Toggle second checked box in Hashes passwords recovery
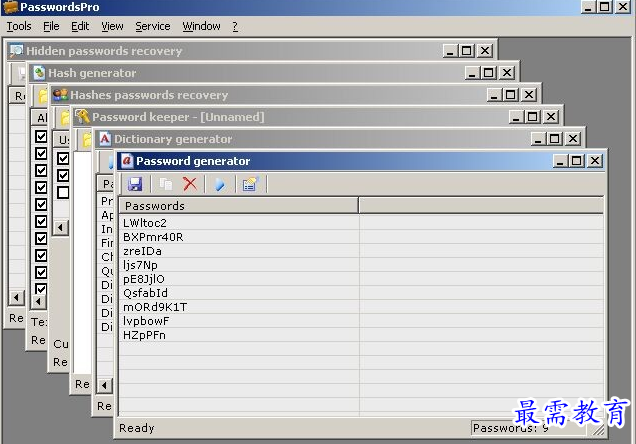This screenshot has width=636, height=444. tap(63, 175)
